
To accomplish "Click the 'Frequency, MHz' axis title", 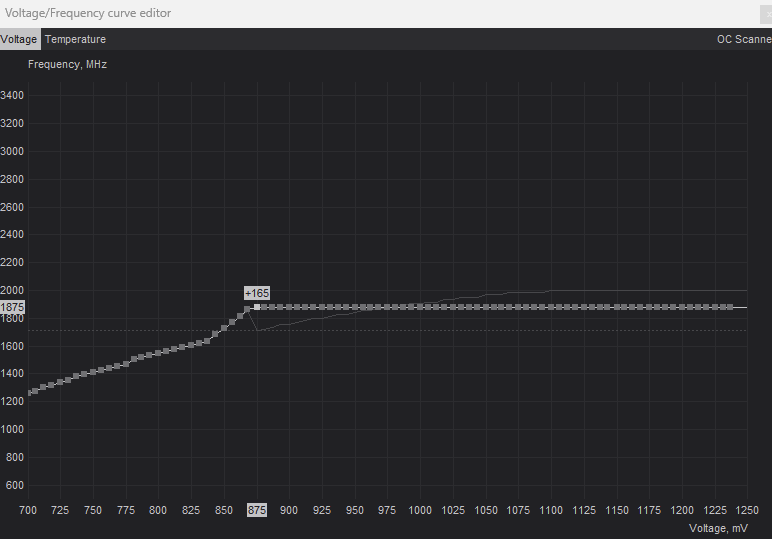I will coord(67,64).
